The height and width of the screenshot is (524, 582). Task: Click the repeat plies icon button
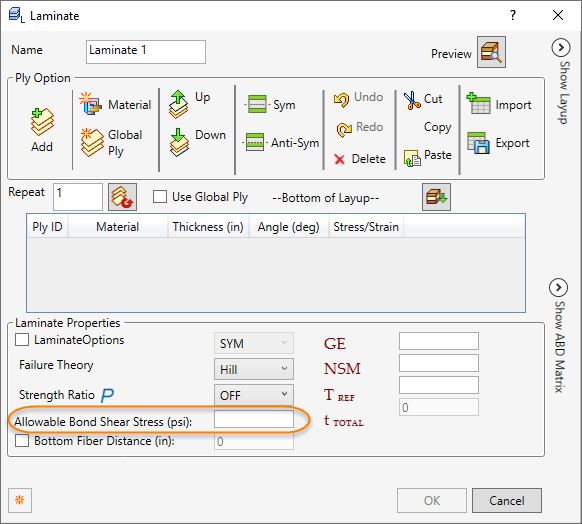[122, 197]
